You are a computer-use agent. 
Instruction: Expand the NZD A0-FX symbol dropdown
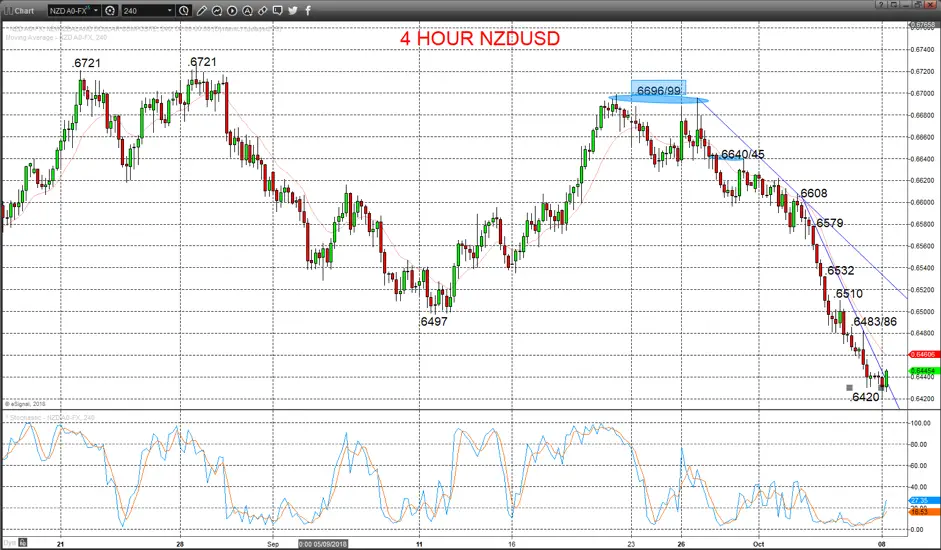pos(96,11)
